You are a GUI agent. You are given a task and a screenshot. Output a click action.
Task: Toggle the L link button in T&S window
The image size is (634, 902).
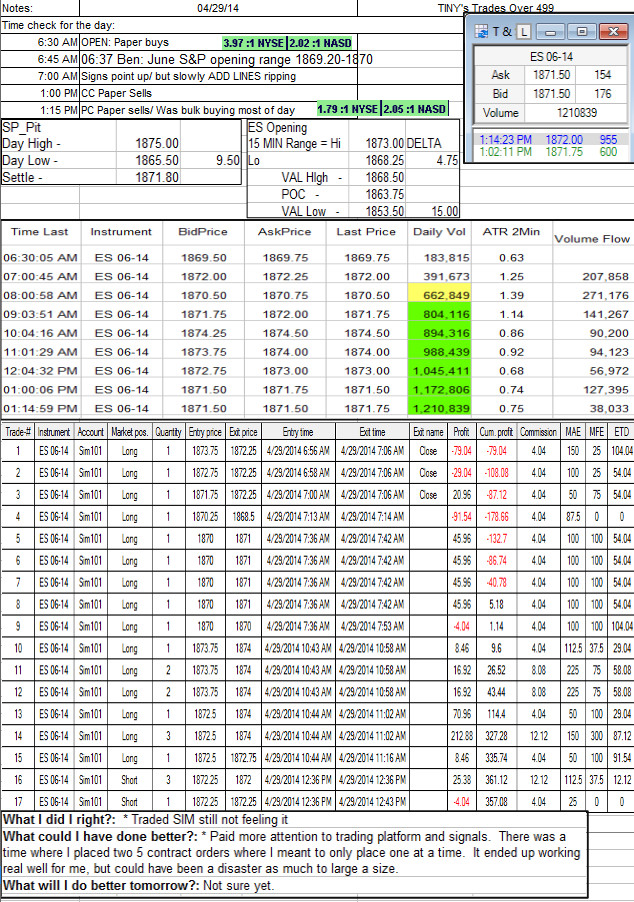523,32
